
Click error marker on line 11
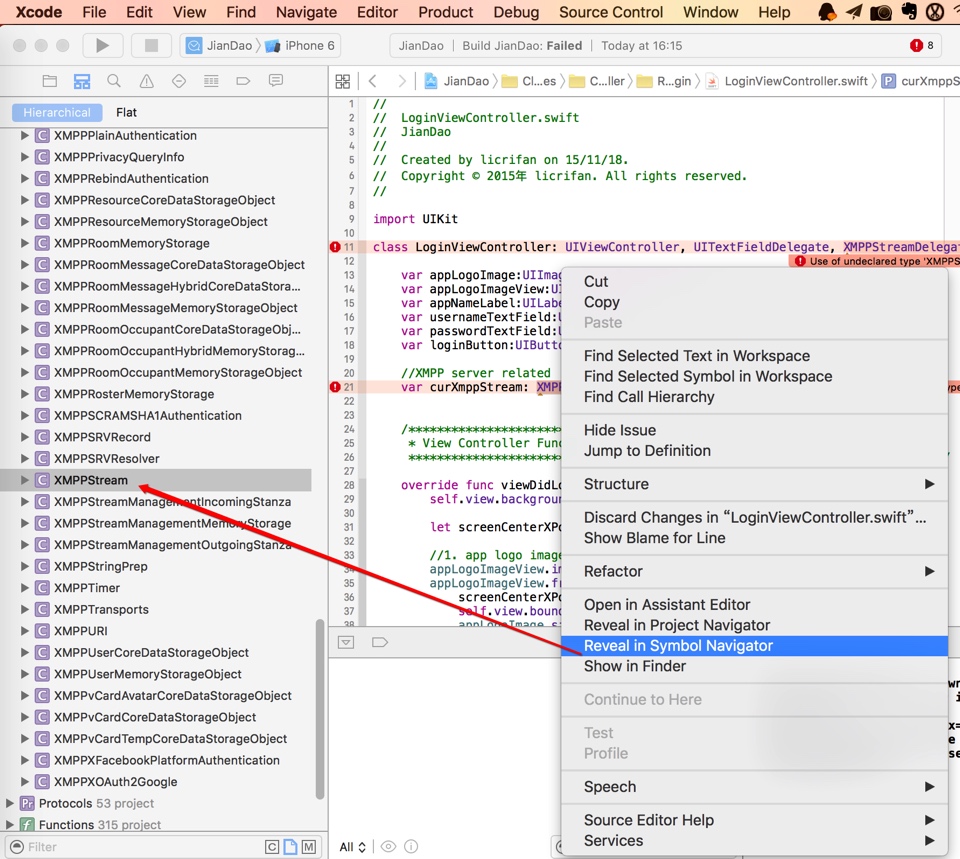(x=335, y=247)
